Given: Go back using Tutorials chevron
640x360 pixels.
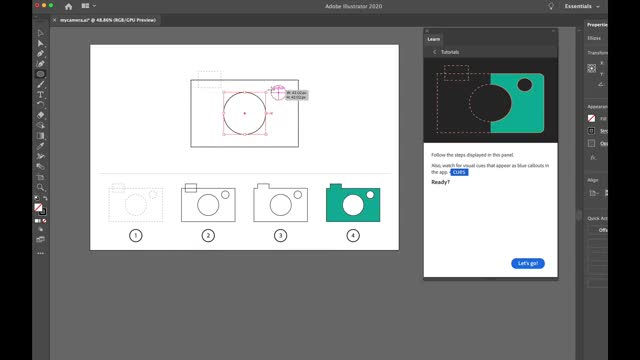Looking at the screenshot, I should (434, 52).
